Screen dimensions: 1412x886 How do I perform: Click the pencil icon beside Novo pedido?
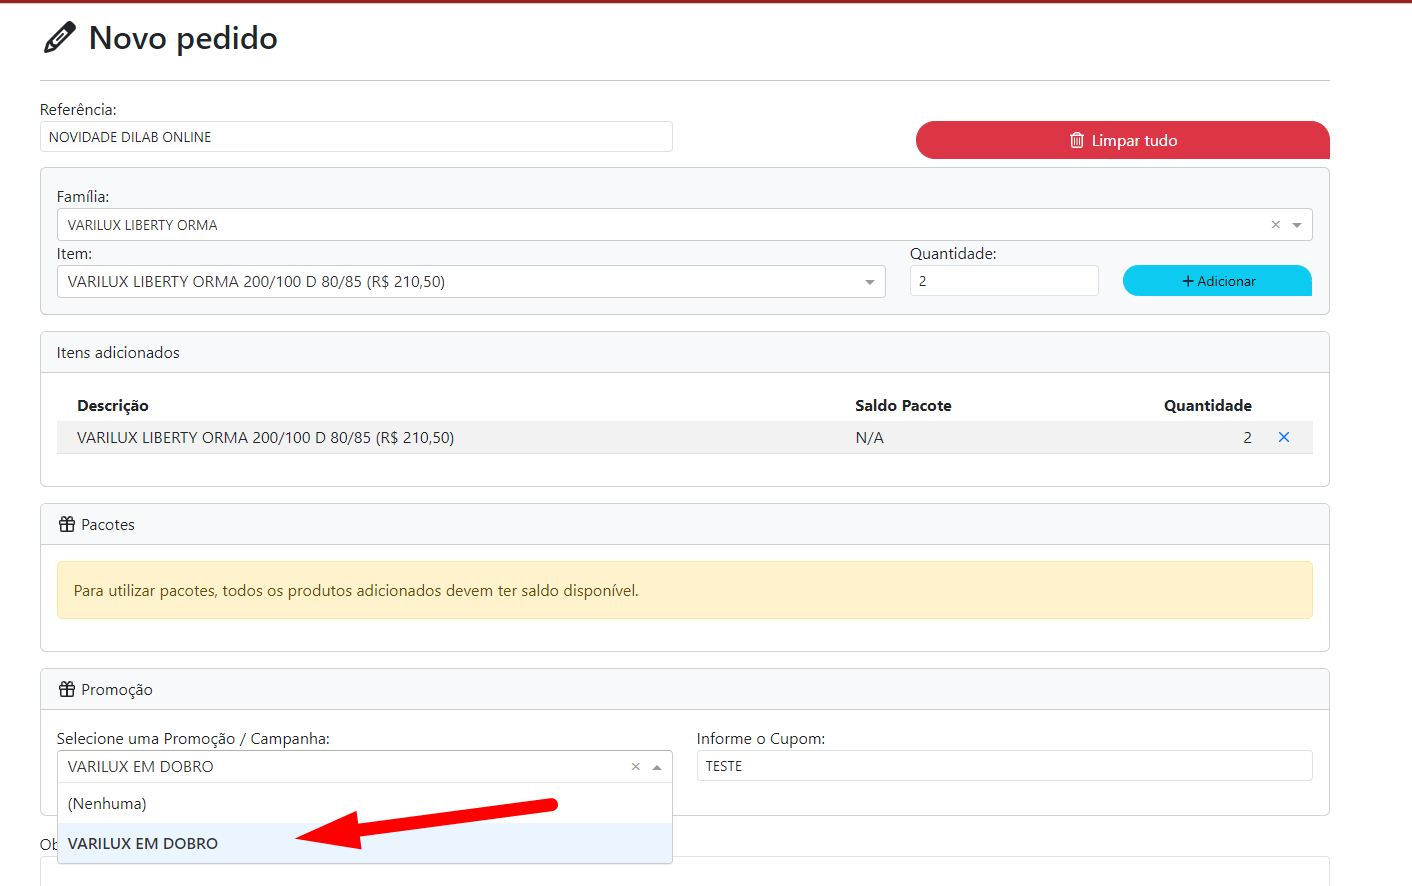coord(60,38)
